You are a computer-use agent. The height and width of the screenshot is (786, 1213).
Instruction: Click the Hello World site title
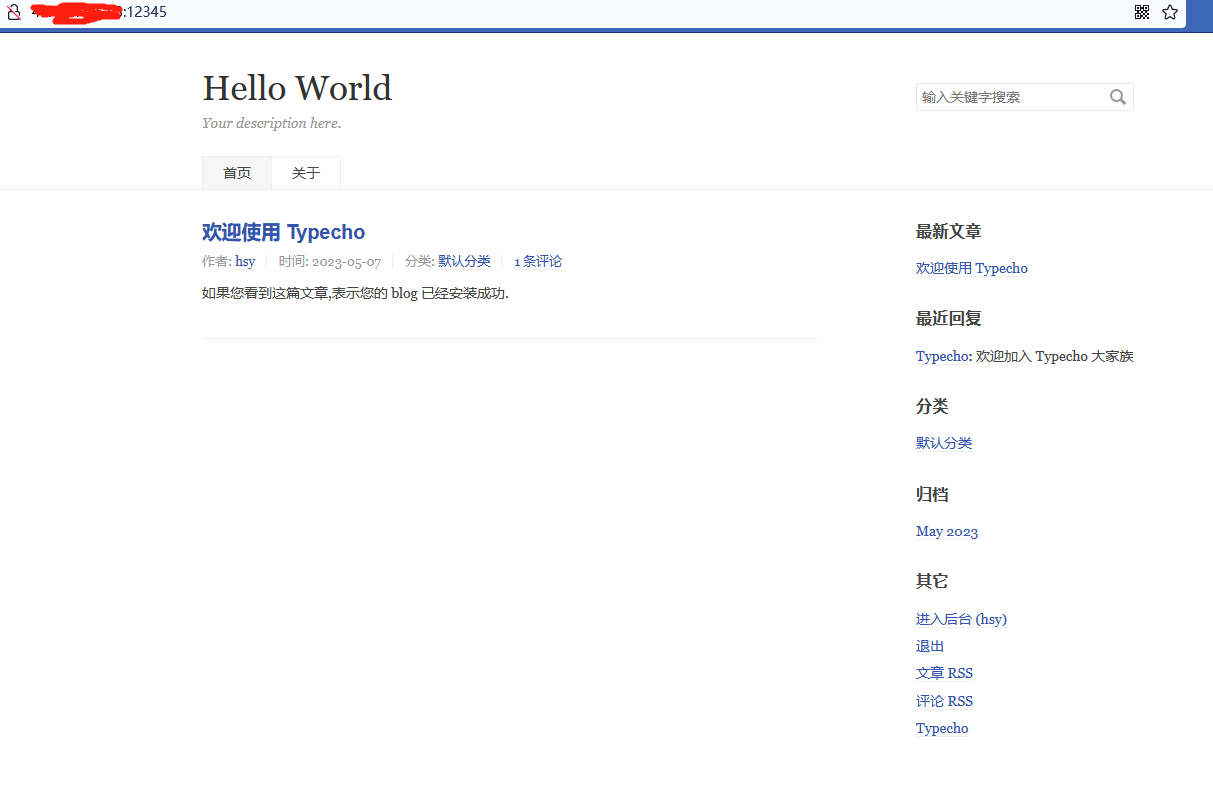[x=297, y=88]
